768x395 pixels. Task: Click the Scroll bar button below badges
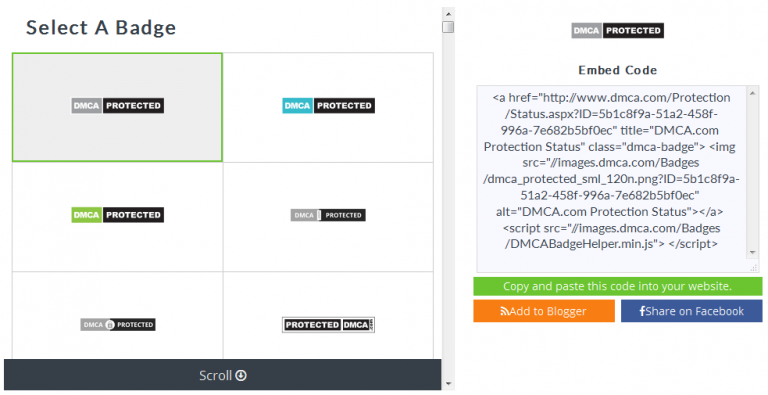click(222, 375)
